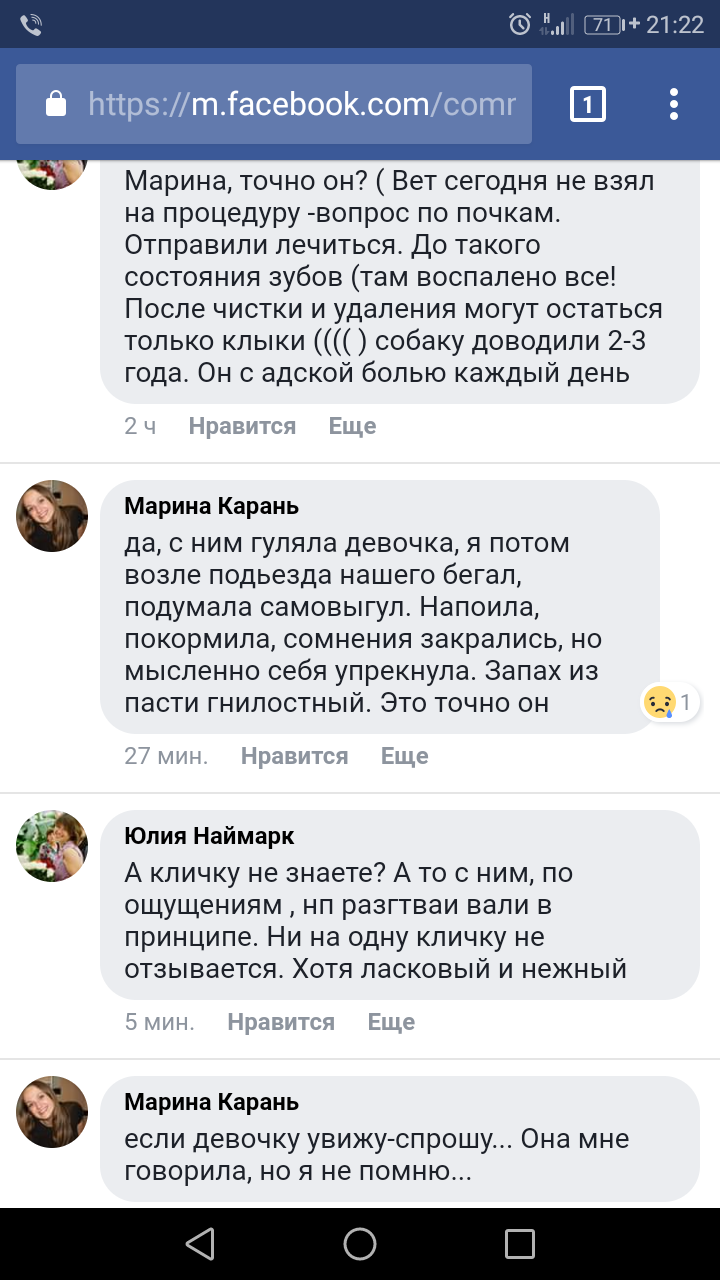
Task: Like the comment posted 2 hours ago
Action: tap(242, 426)
